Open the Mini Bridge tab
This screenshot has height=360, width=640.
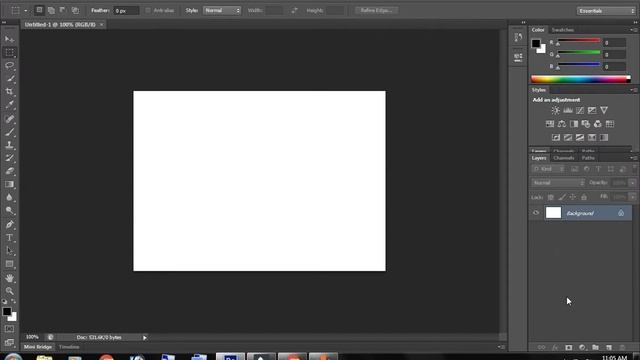pos(38,347)
